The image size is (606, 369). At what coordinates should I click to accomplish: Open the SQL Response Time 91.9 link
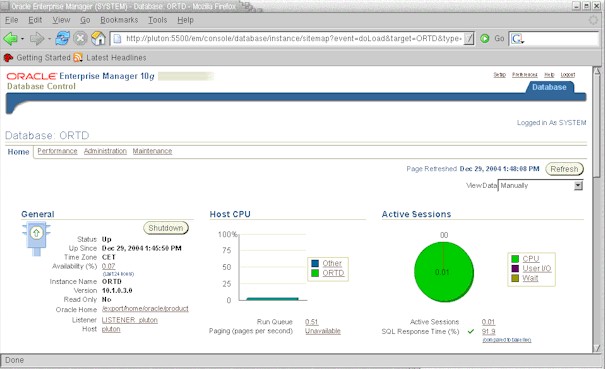pos(488,332)
